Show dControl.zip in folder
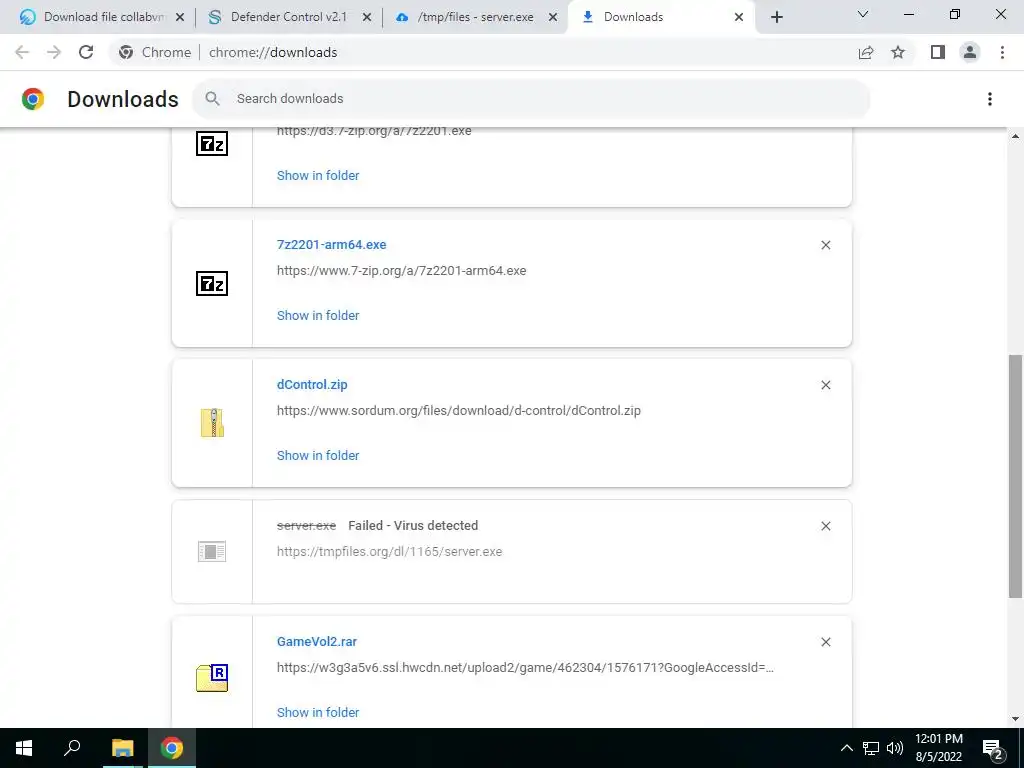Image resolution: width=1024 pixels, height=768 pixels. (318, 455)
